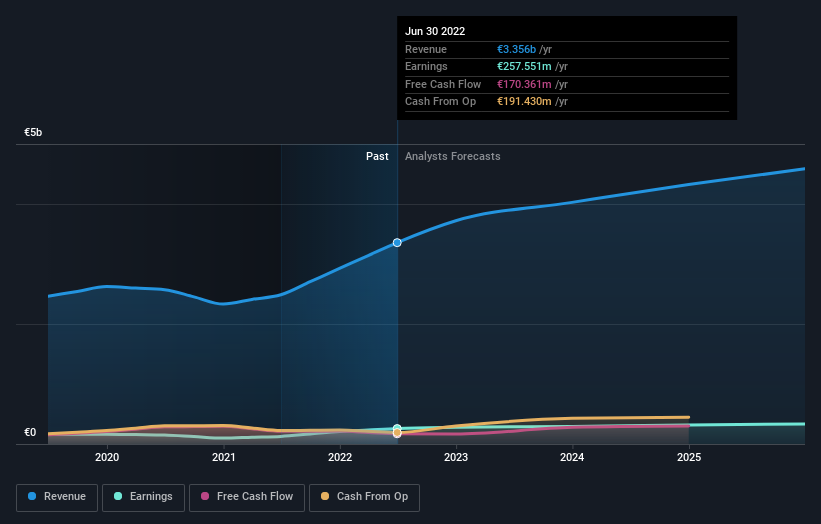821x524 pixels.
Task: Click the blue revenue data point marker
Action: [x=397, y=242]
